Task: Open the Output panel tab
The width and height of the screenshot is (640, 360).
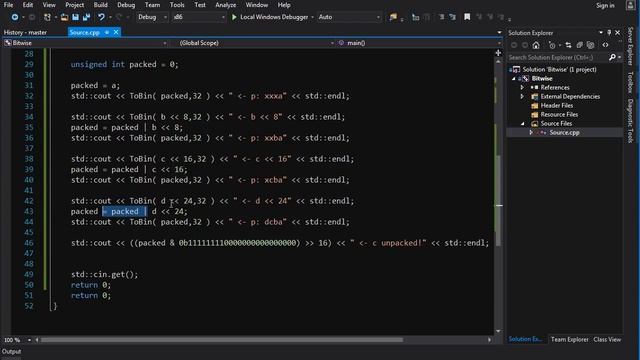Action: click(11, 351)
